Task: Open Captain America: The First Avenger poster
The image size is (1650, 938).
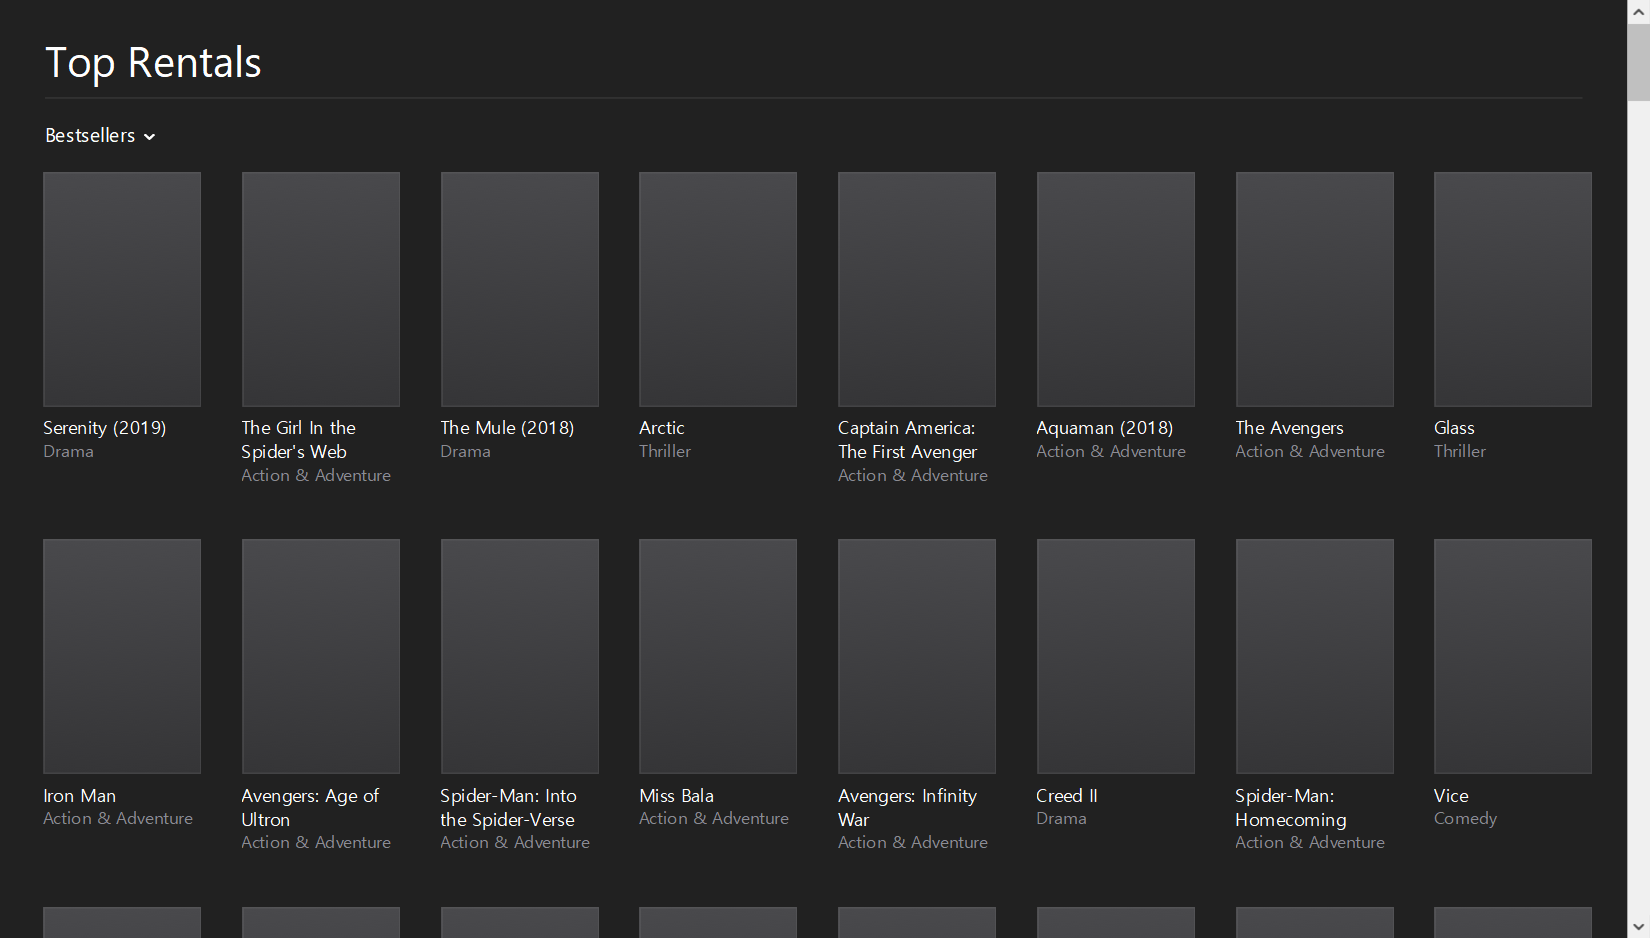Action: point(917,289)
